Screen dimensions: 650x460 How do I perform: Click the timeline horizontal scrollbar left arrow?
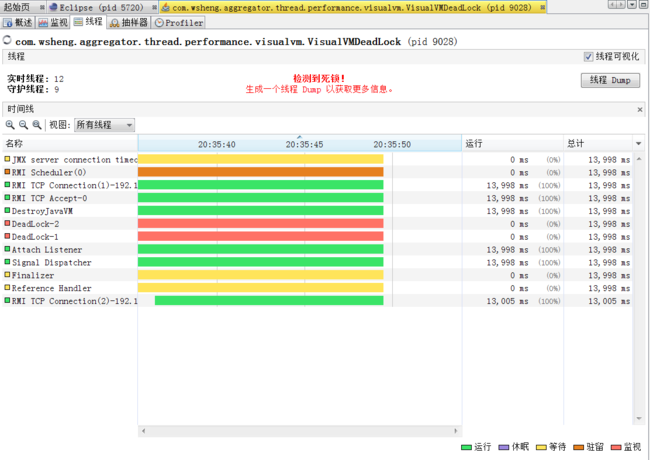click(x=143, y=431)
